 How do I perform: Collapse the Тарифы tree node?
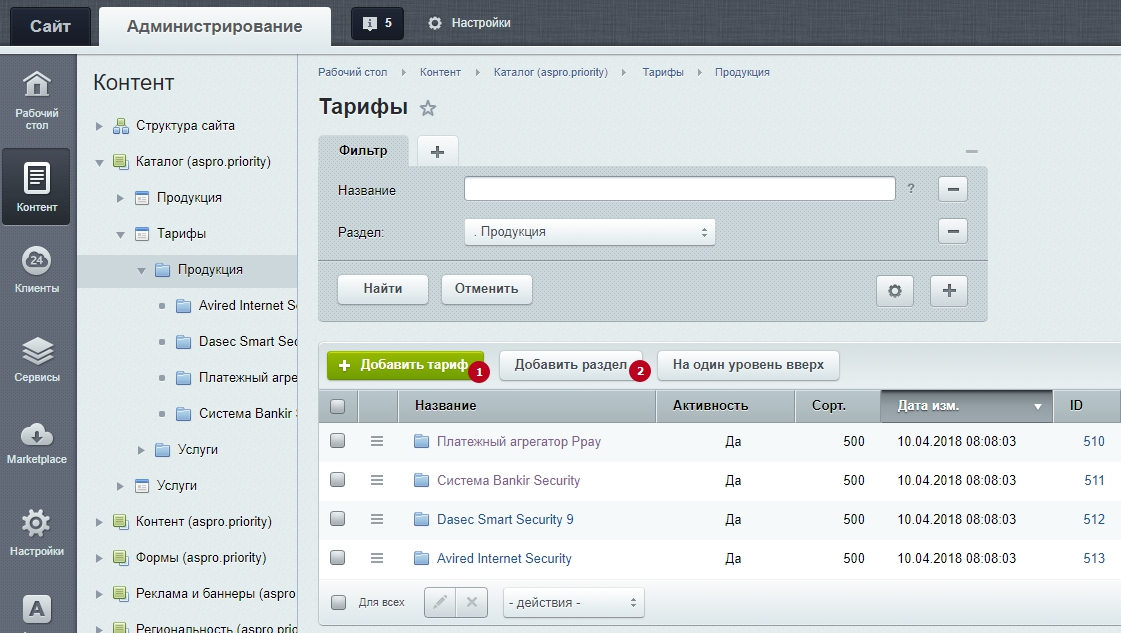coord(120,235)
